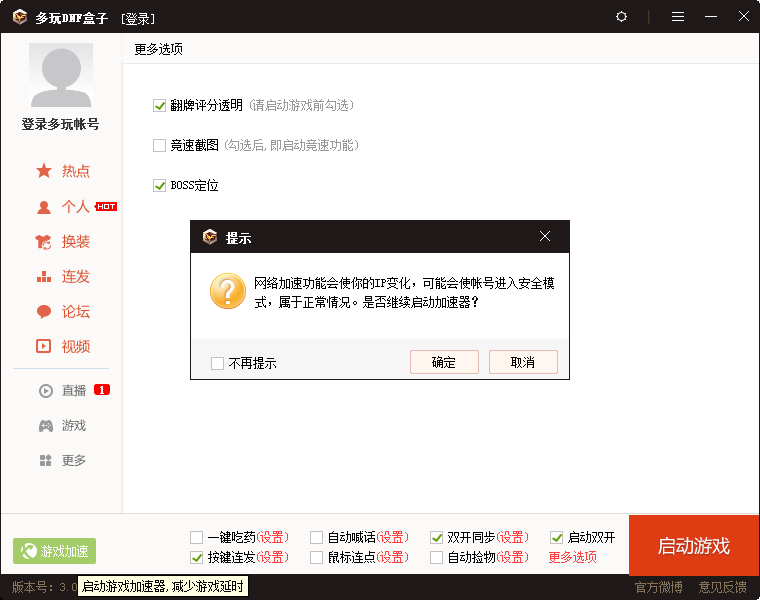This screenshot has width=760, height=600.
Task: Open 设置 link for 自动喊话
Action: [393, 537]
